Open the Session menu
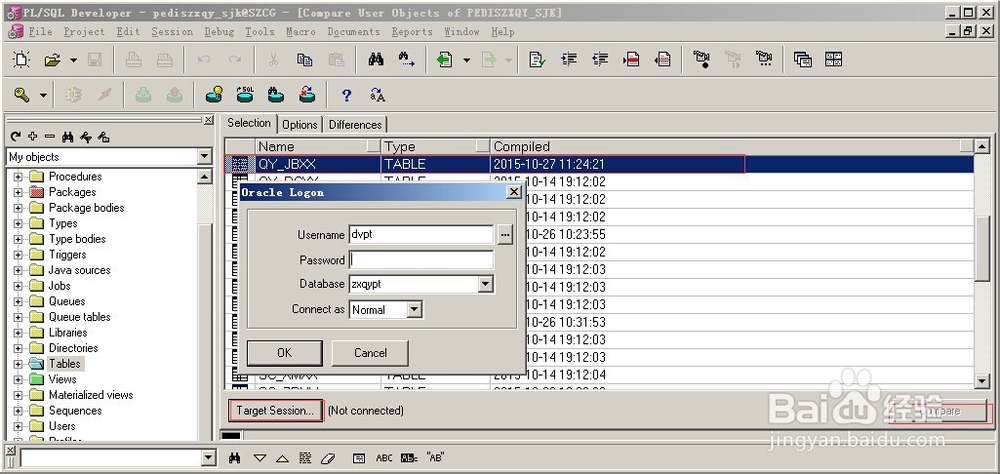Image resolution: width=1000 pixels, height=474 pixels. point(172,31)
